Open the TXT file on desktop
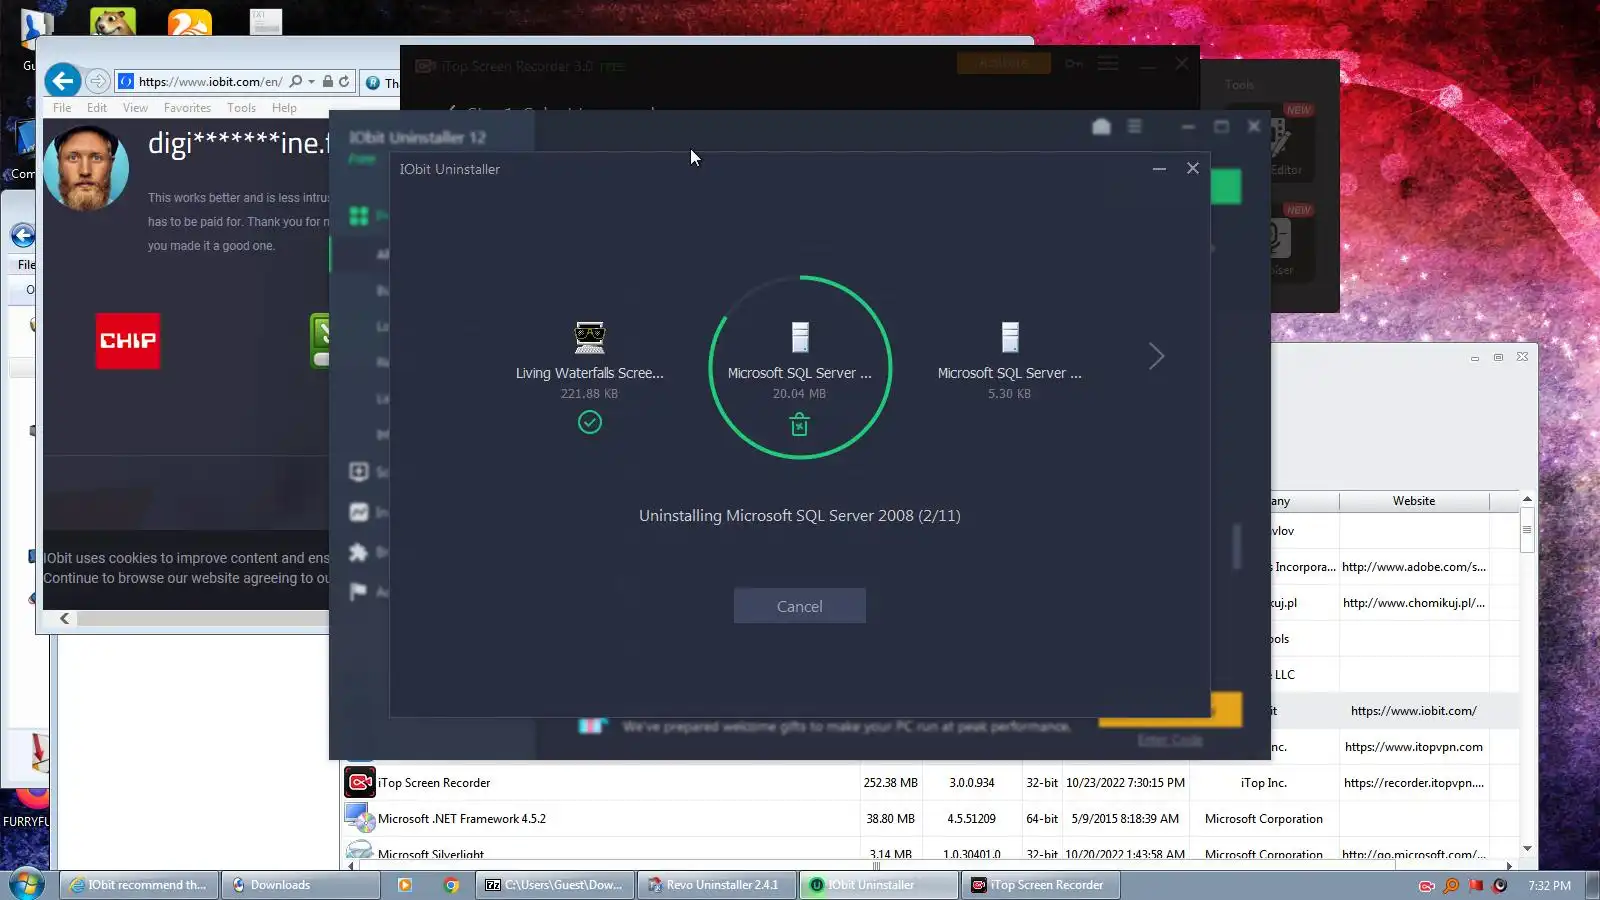Viewport: 1600px width, 900px height. [265, 21]
